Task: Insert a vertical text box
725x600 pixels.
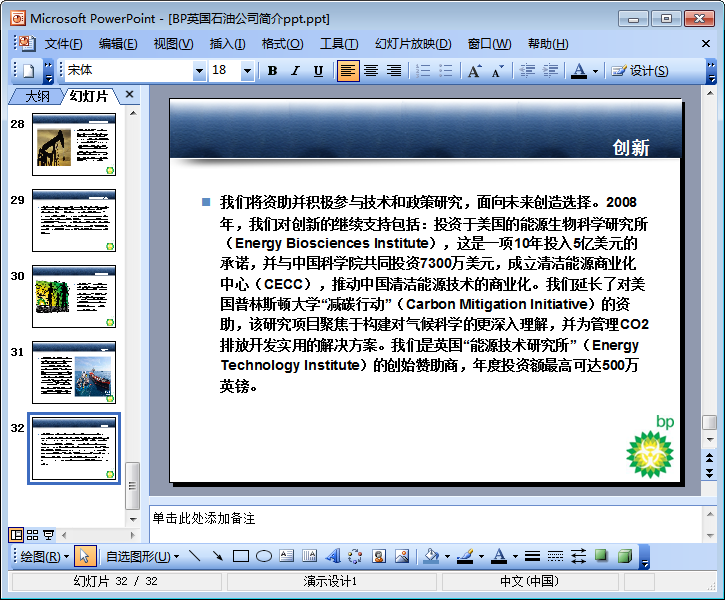Action: point(309,556)
